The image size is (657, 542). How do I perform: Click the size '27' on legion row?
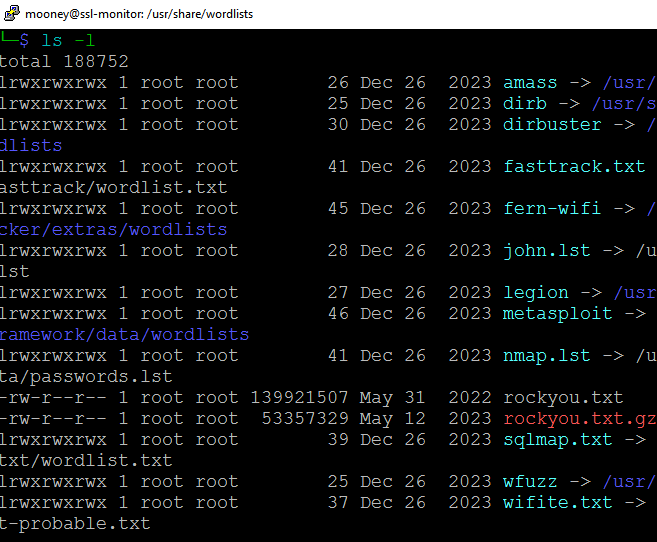338,292
